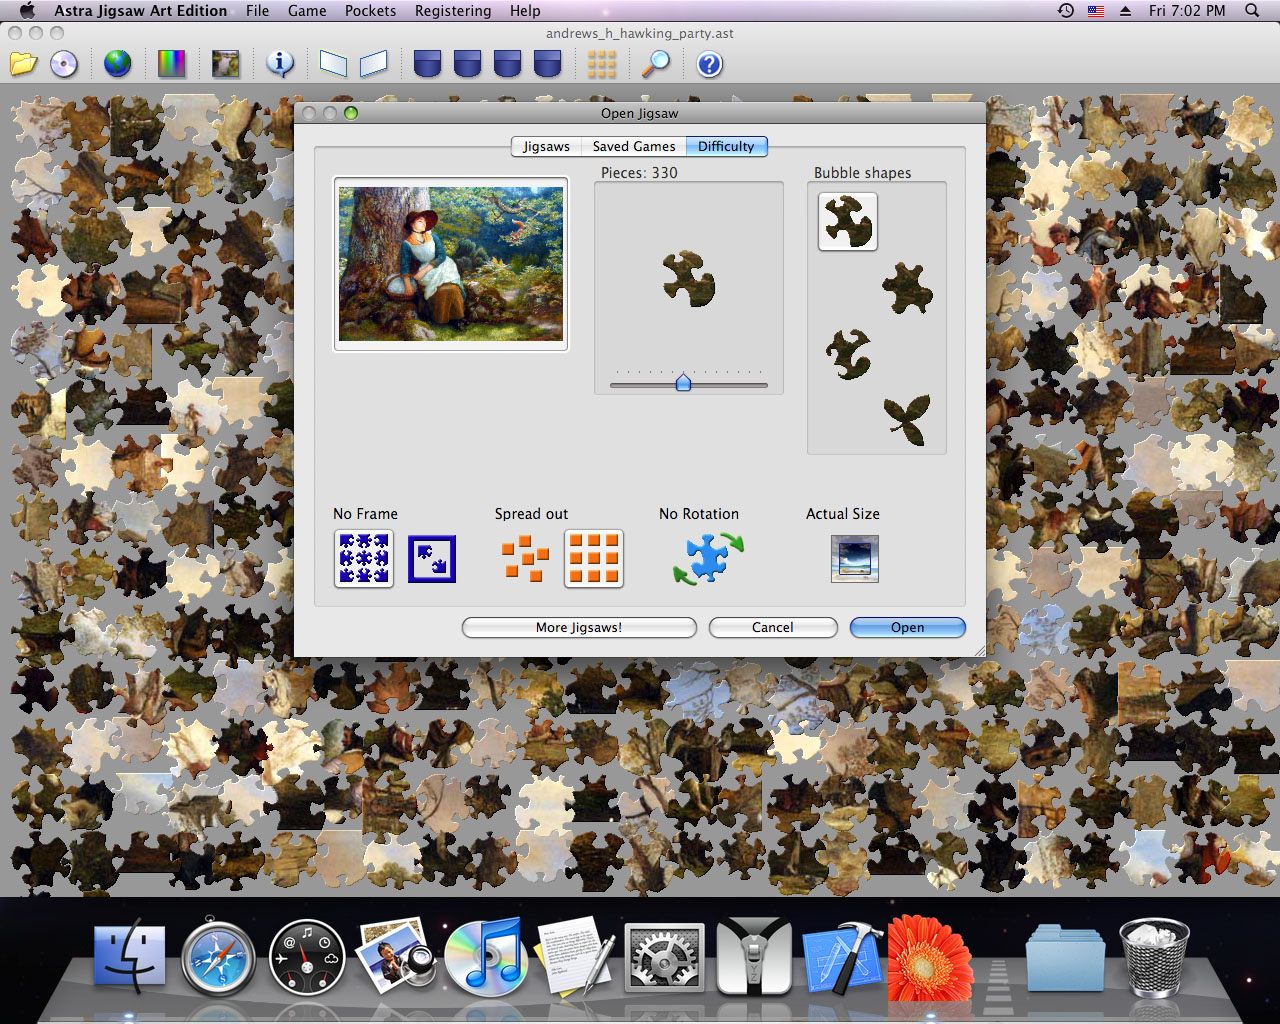Arrange pieces with orange grid icon
This screenshot has height=1024, width=1280.
[x=602, y=65]
